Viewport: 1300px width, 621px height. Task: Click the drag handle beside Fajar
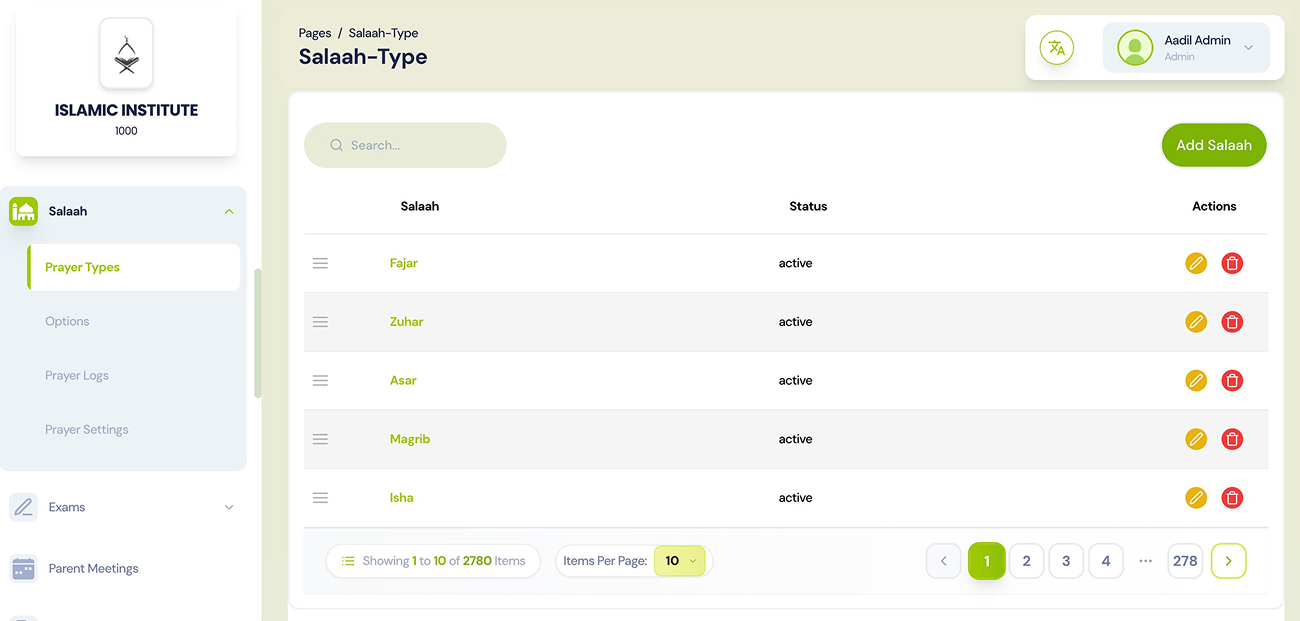[x=320, y=263]
